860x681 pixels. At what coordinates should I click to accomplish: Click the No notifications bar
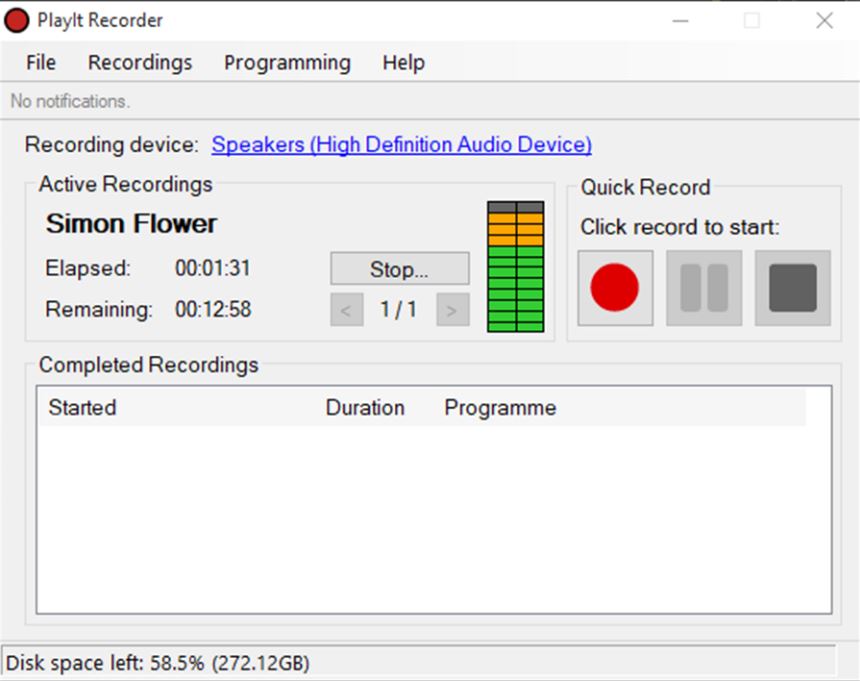pyautogui.click(x=70, y=101)
